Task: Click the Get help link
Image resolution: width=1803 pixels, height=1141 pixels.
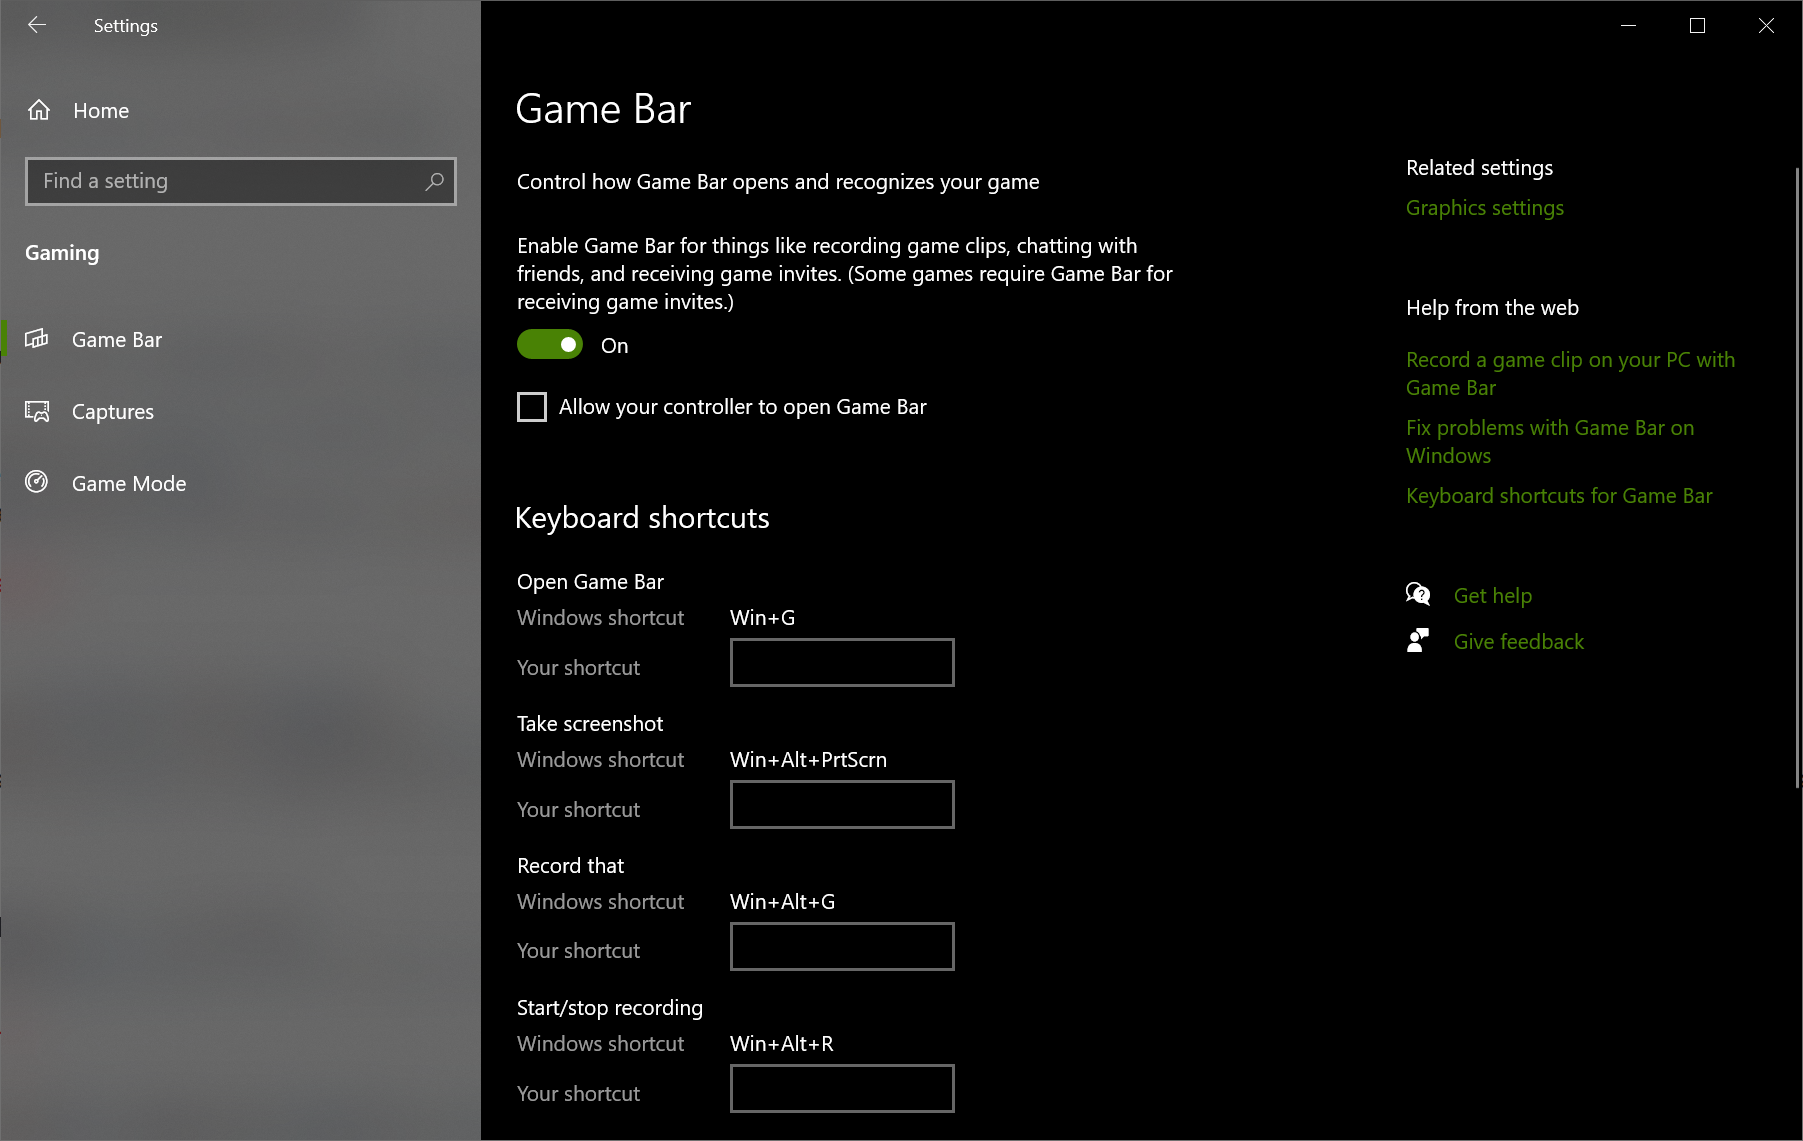Action: tap(1493, 596)
